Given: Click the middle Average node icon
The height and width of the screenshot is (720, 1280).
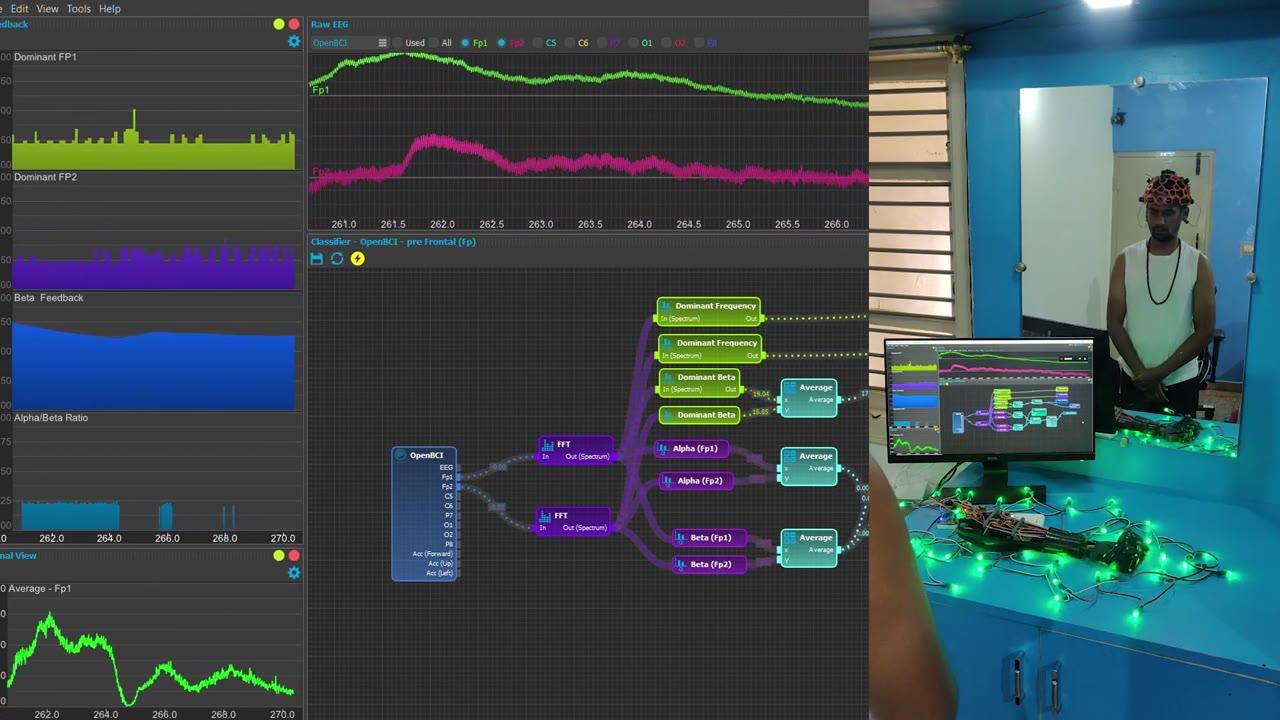Looking at the screenshot, I should tap(789, 456).
